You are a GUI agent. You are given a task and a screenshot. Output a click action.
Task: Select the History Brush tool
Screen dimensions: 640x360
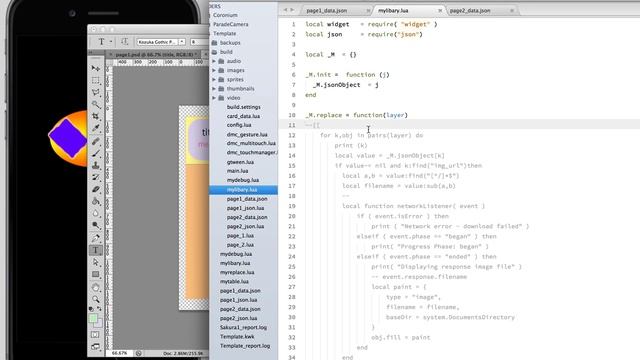point(96,177)
